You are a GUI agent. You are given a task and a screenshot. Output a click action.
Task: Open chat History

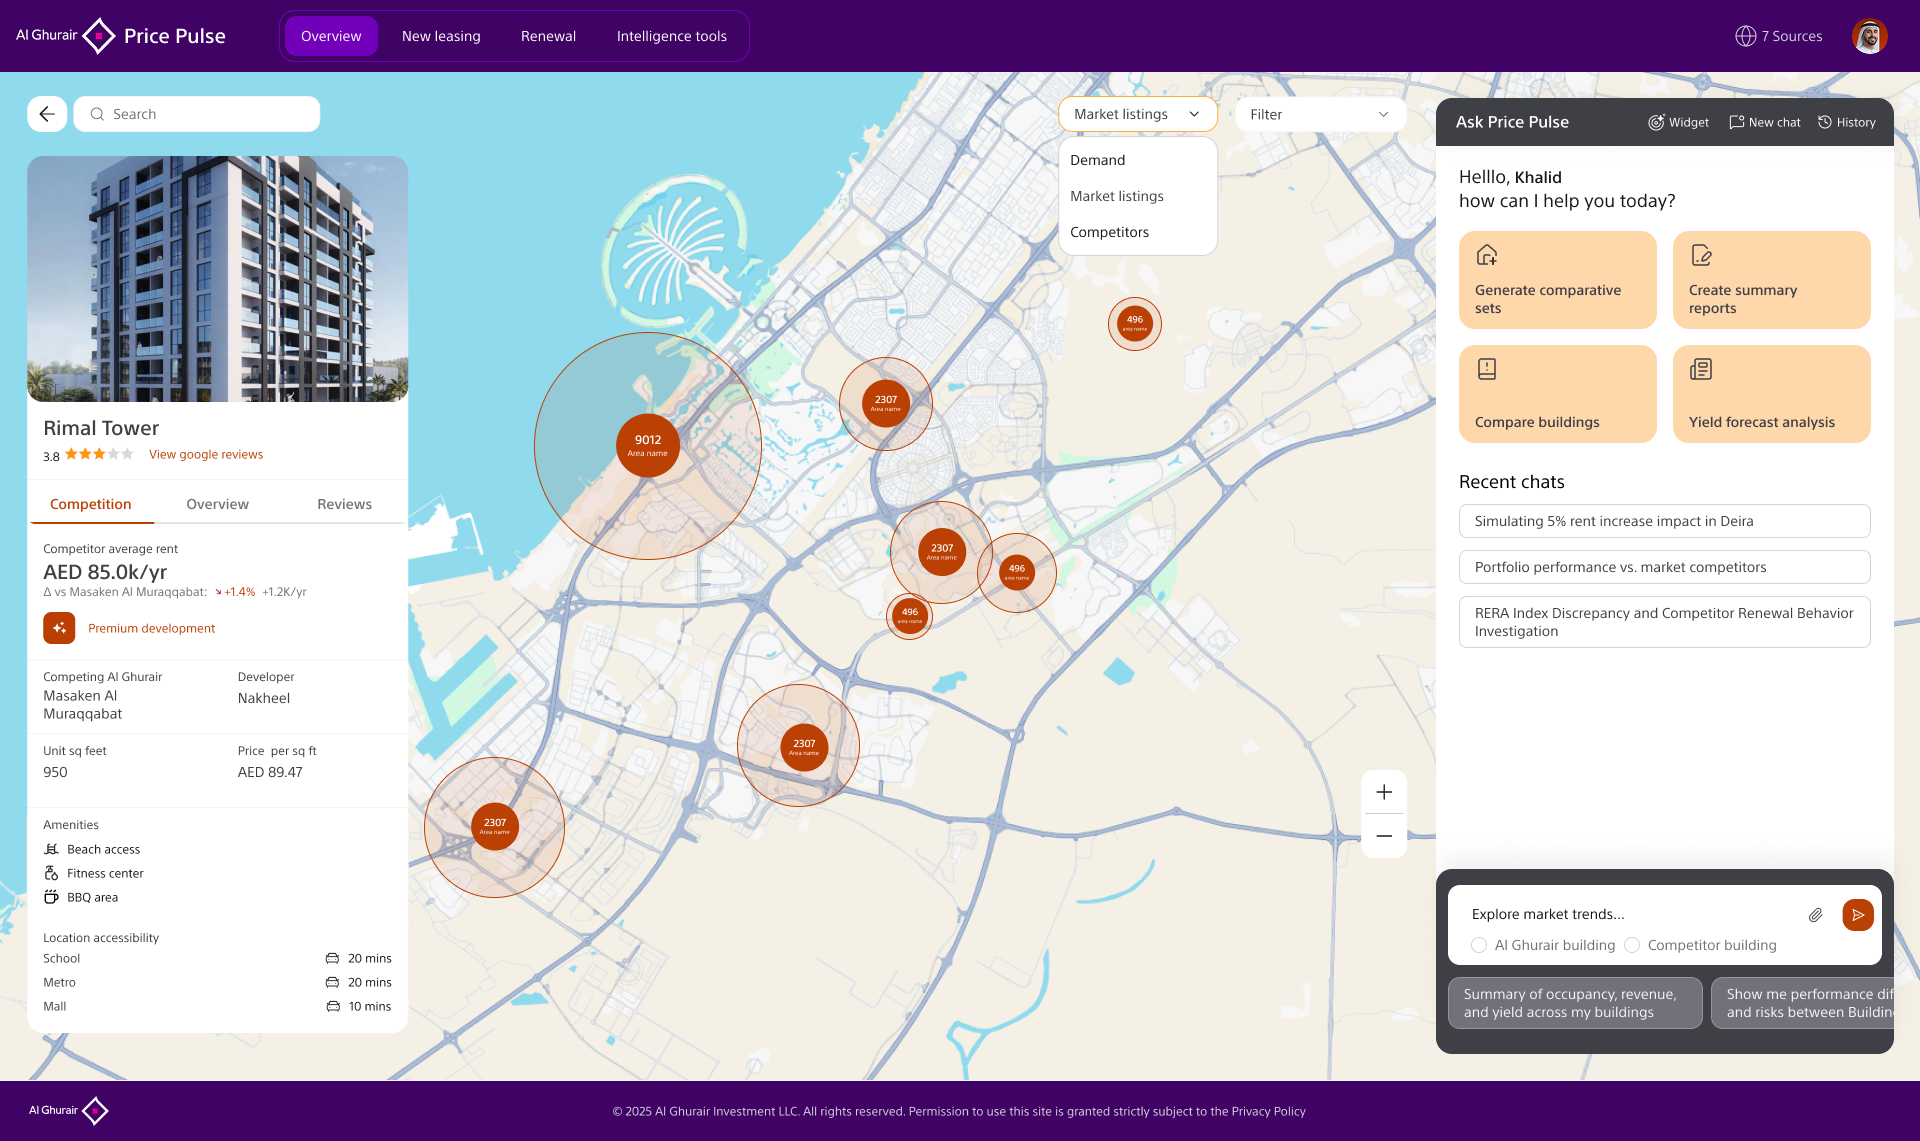(1846, 122)
